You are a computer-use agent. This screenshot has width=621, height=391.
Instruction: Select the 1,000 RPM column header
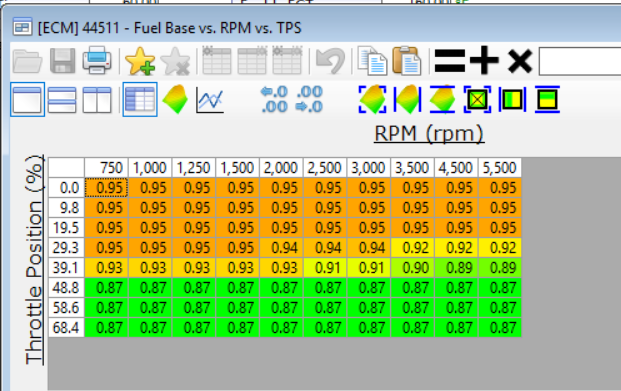(150, 168)
